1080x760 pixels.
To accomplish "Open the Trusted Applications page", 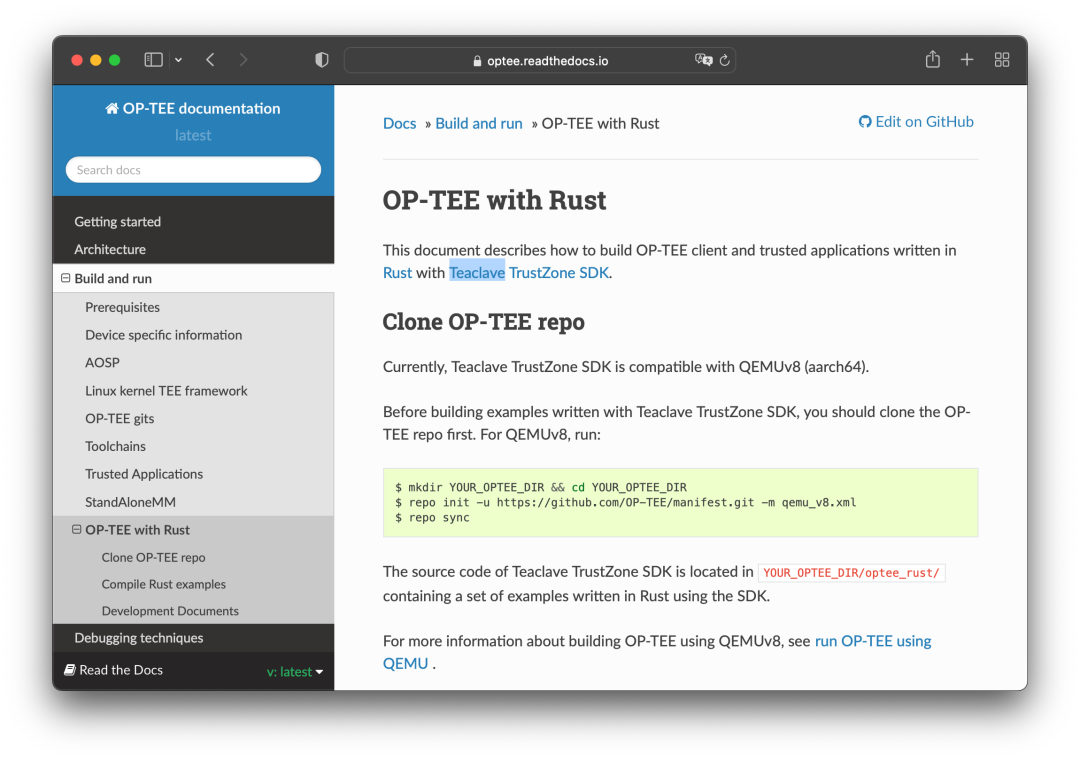I will click(144, 474).
